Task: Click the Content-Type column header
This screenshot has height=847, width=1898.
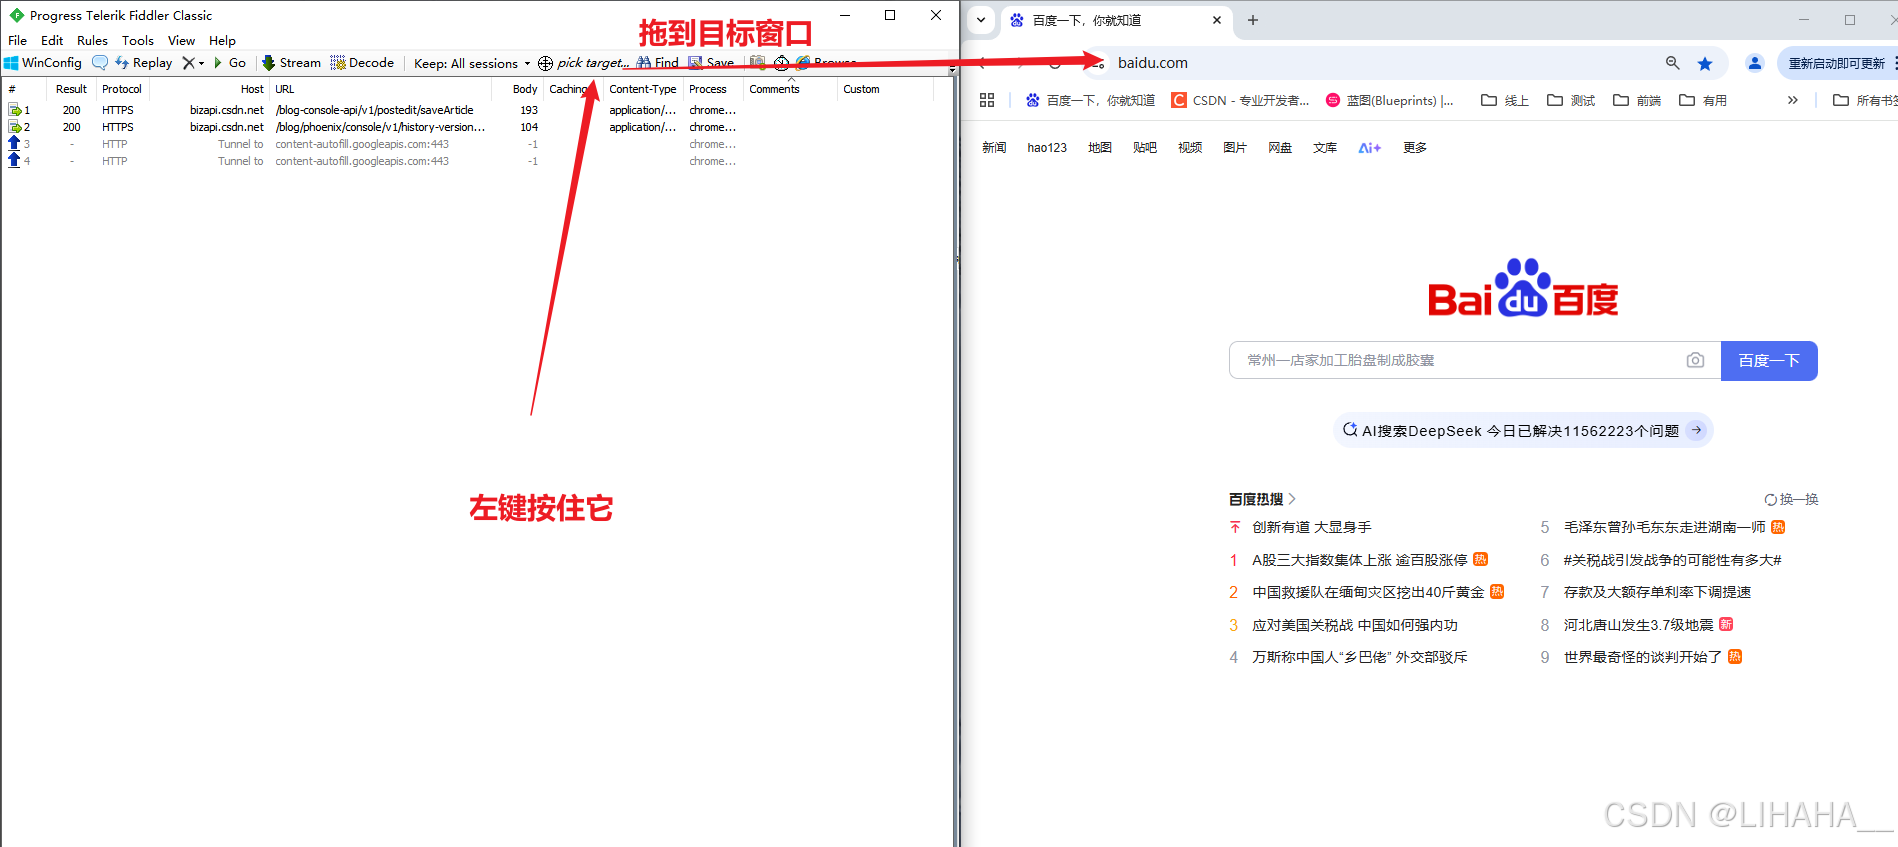Action: pos(643,89)
